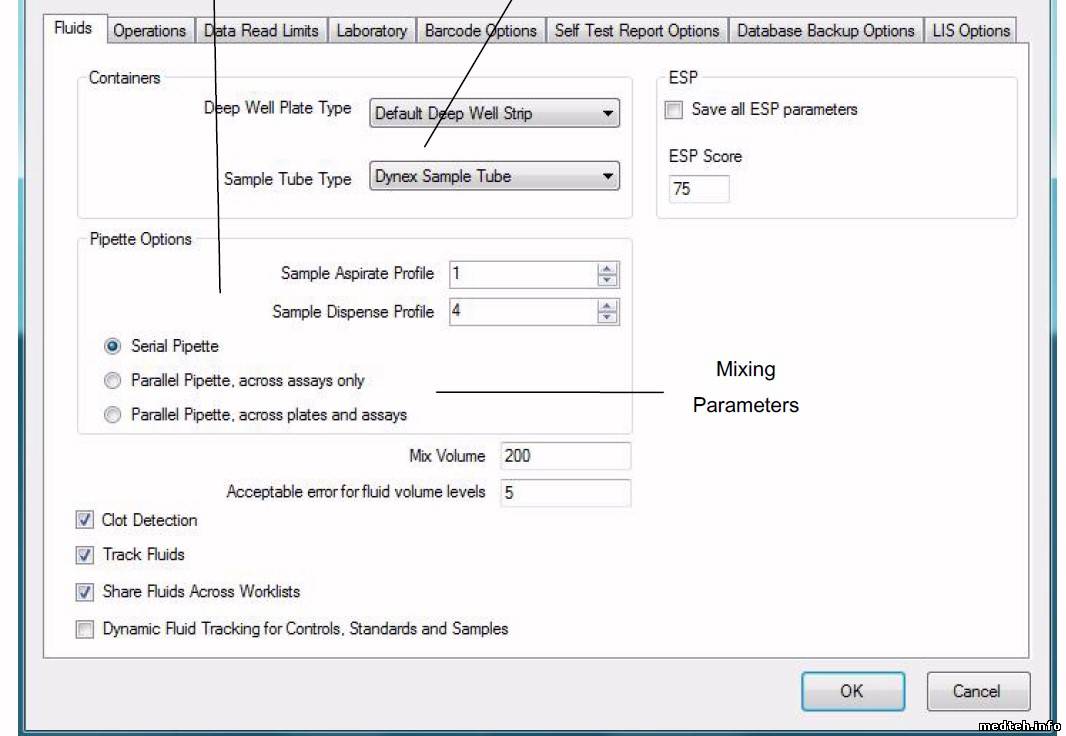Uncheck the Clot Detection checkbox
The image size is (1066, 736).
click(x=85, y=520)
